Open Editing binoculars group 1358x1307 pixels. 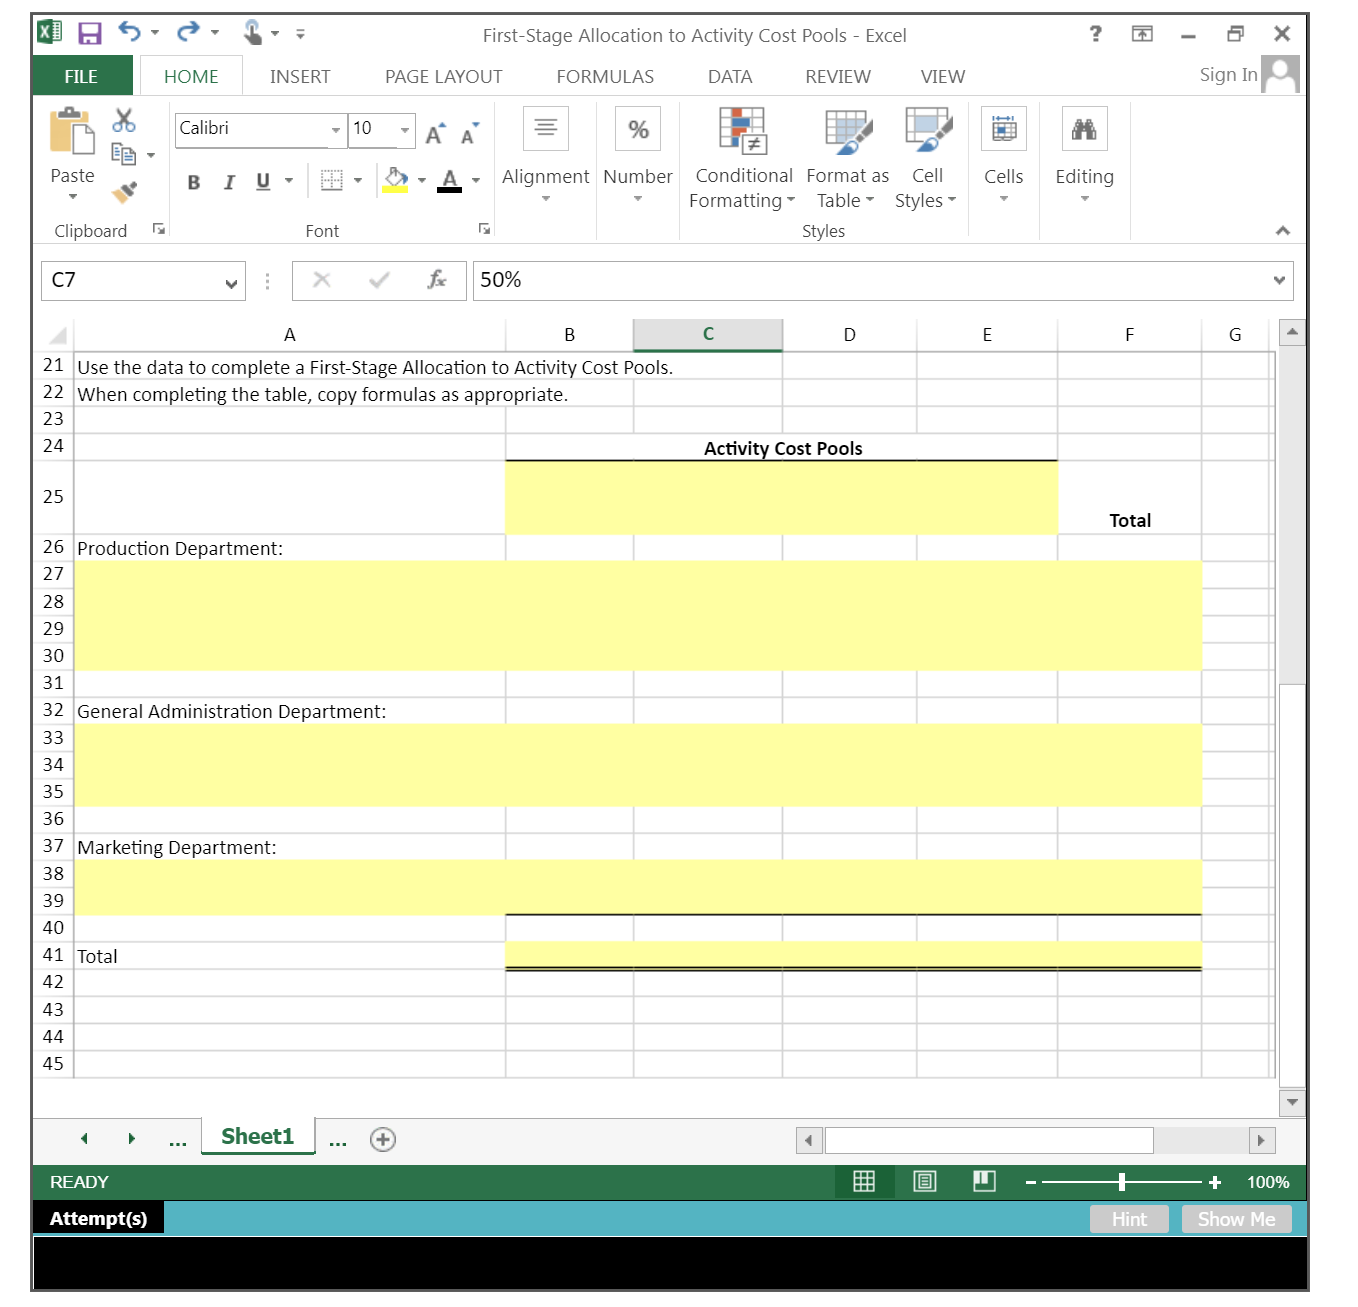(1084, 128)
